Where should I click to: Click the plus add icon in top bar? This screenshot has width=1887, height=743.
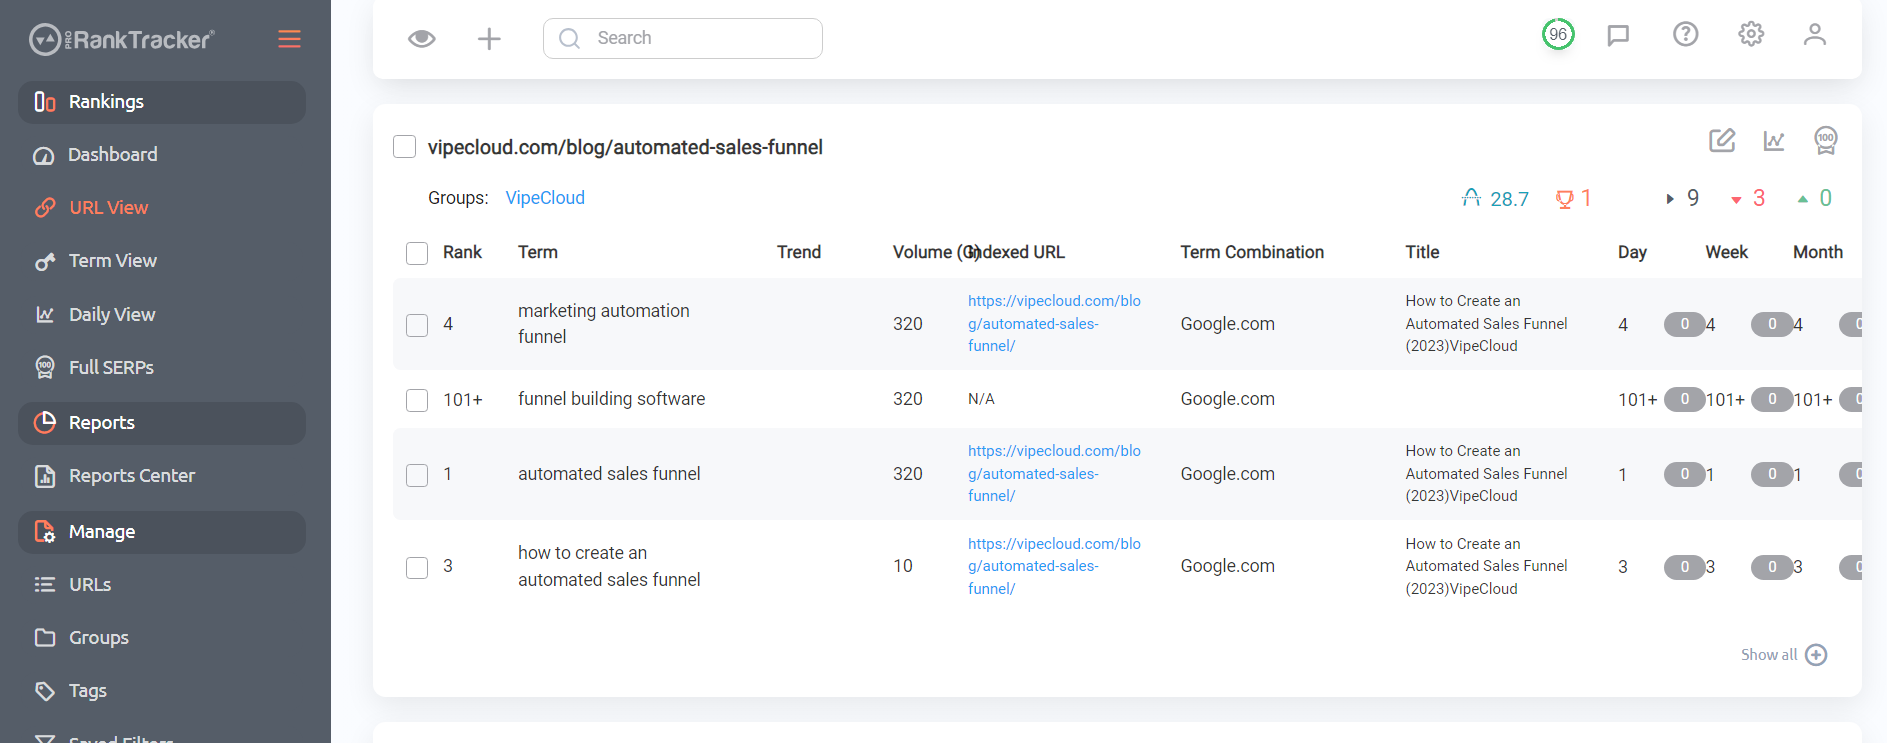(x=489, y=39)
